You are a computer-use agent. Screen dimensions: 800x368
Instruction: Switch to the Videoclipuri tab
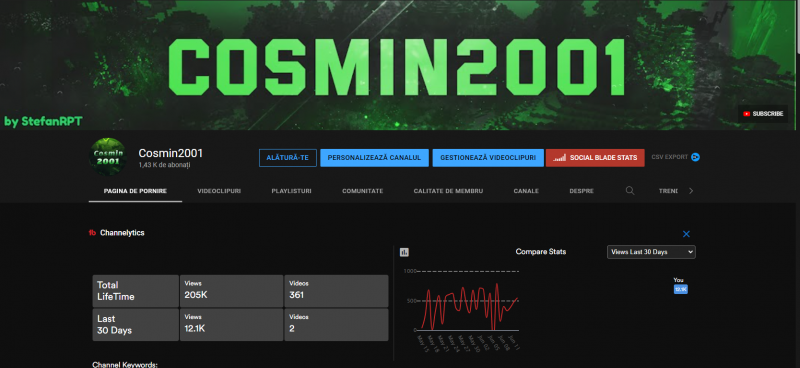point(219,191)
